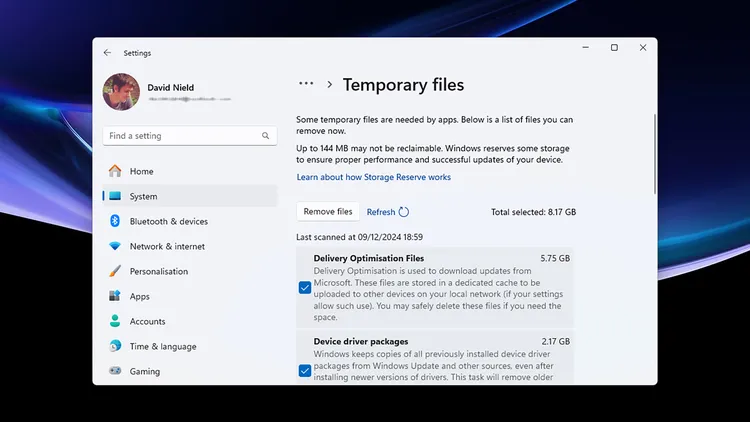Image resolution: width=750 pixels, height=422 pixels.
Task: Open Learn about how Storage Reserve works
Action: (x=373, y=177)
